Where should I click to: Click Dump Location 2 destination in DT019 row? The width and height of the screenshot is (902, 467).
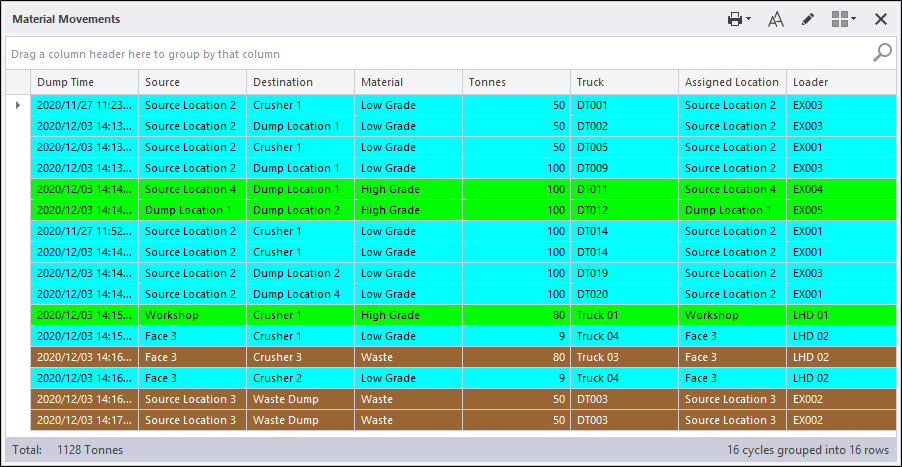pyautogui.click(x=300, y=273)
